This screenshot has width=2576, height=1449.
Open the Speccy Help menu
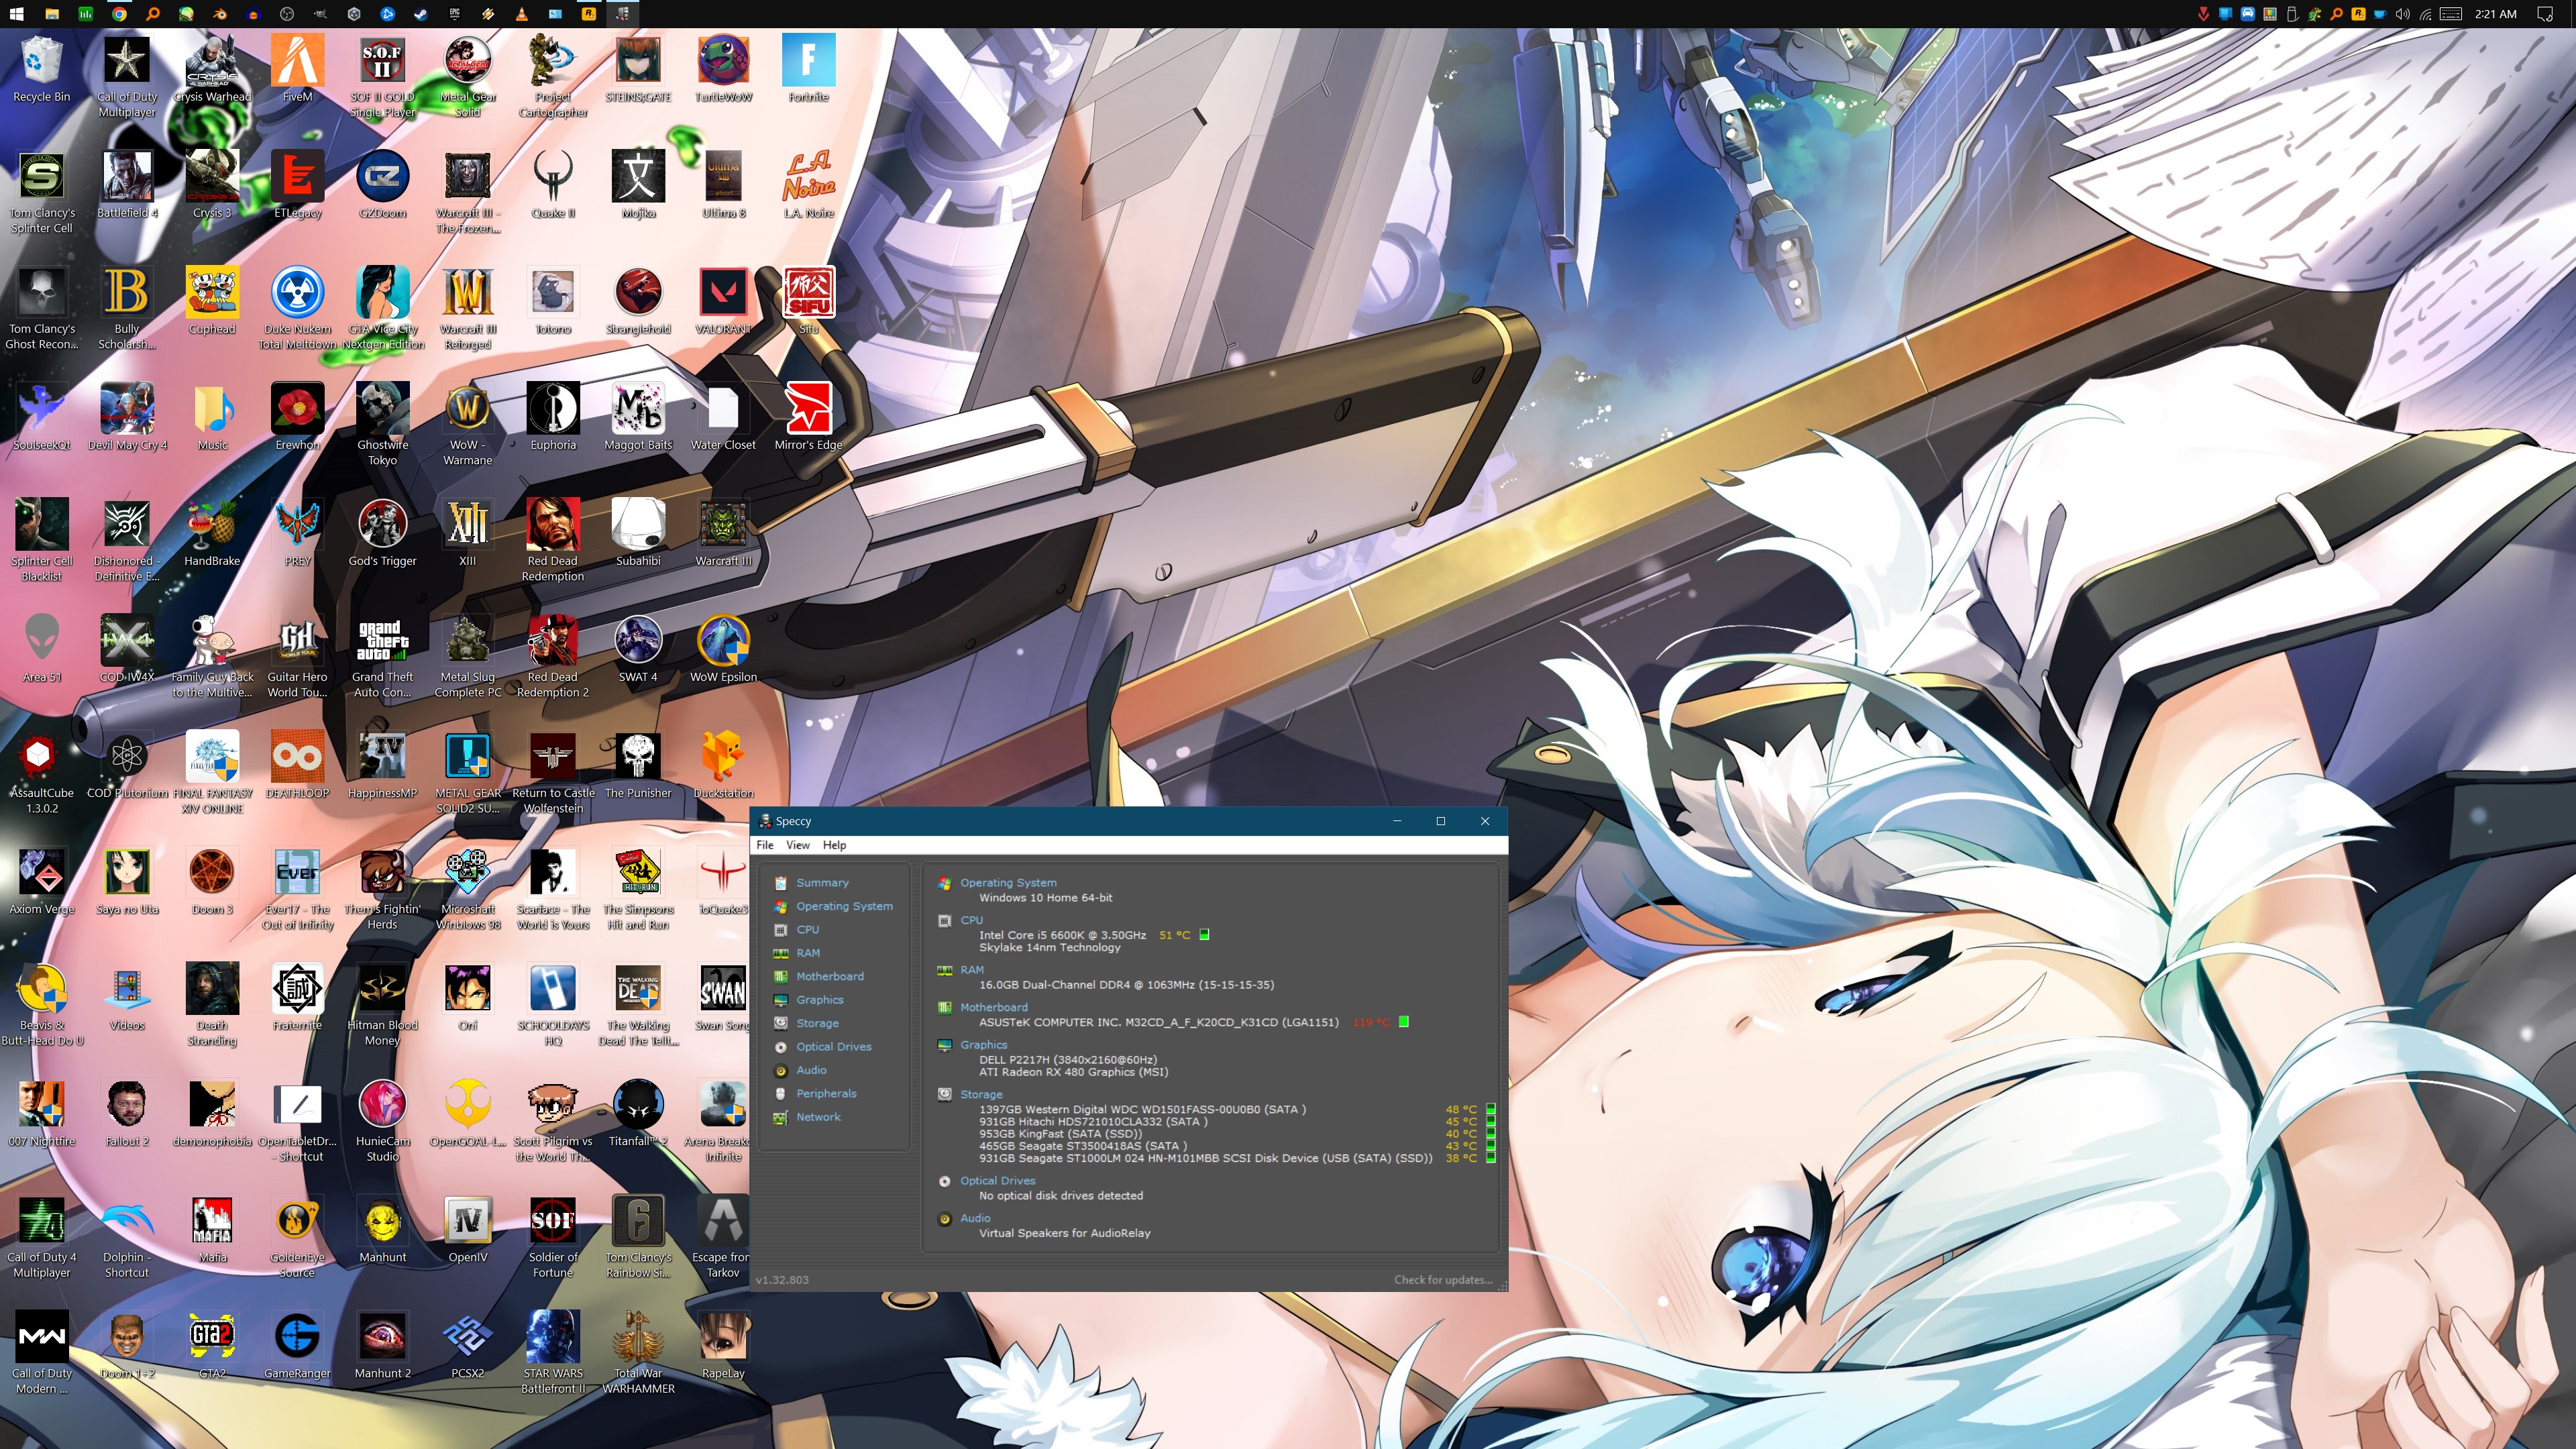click(x=834, y=845)
